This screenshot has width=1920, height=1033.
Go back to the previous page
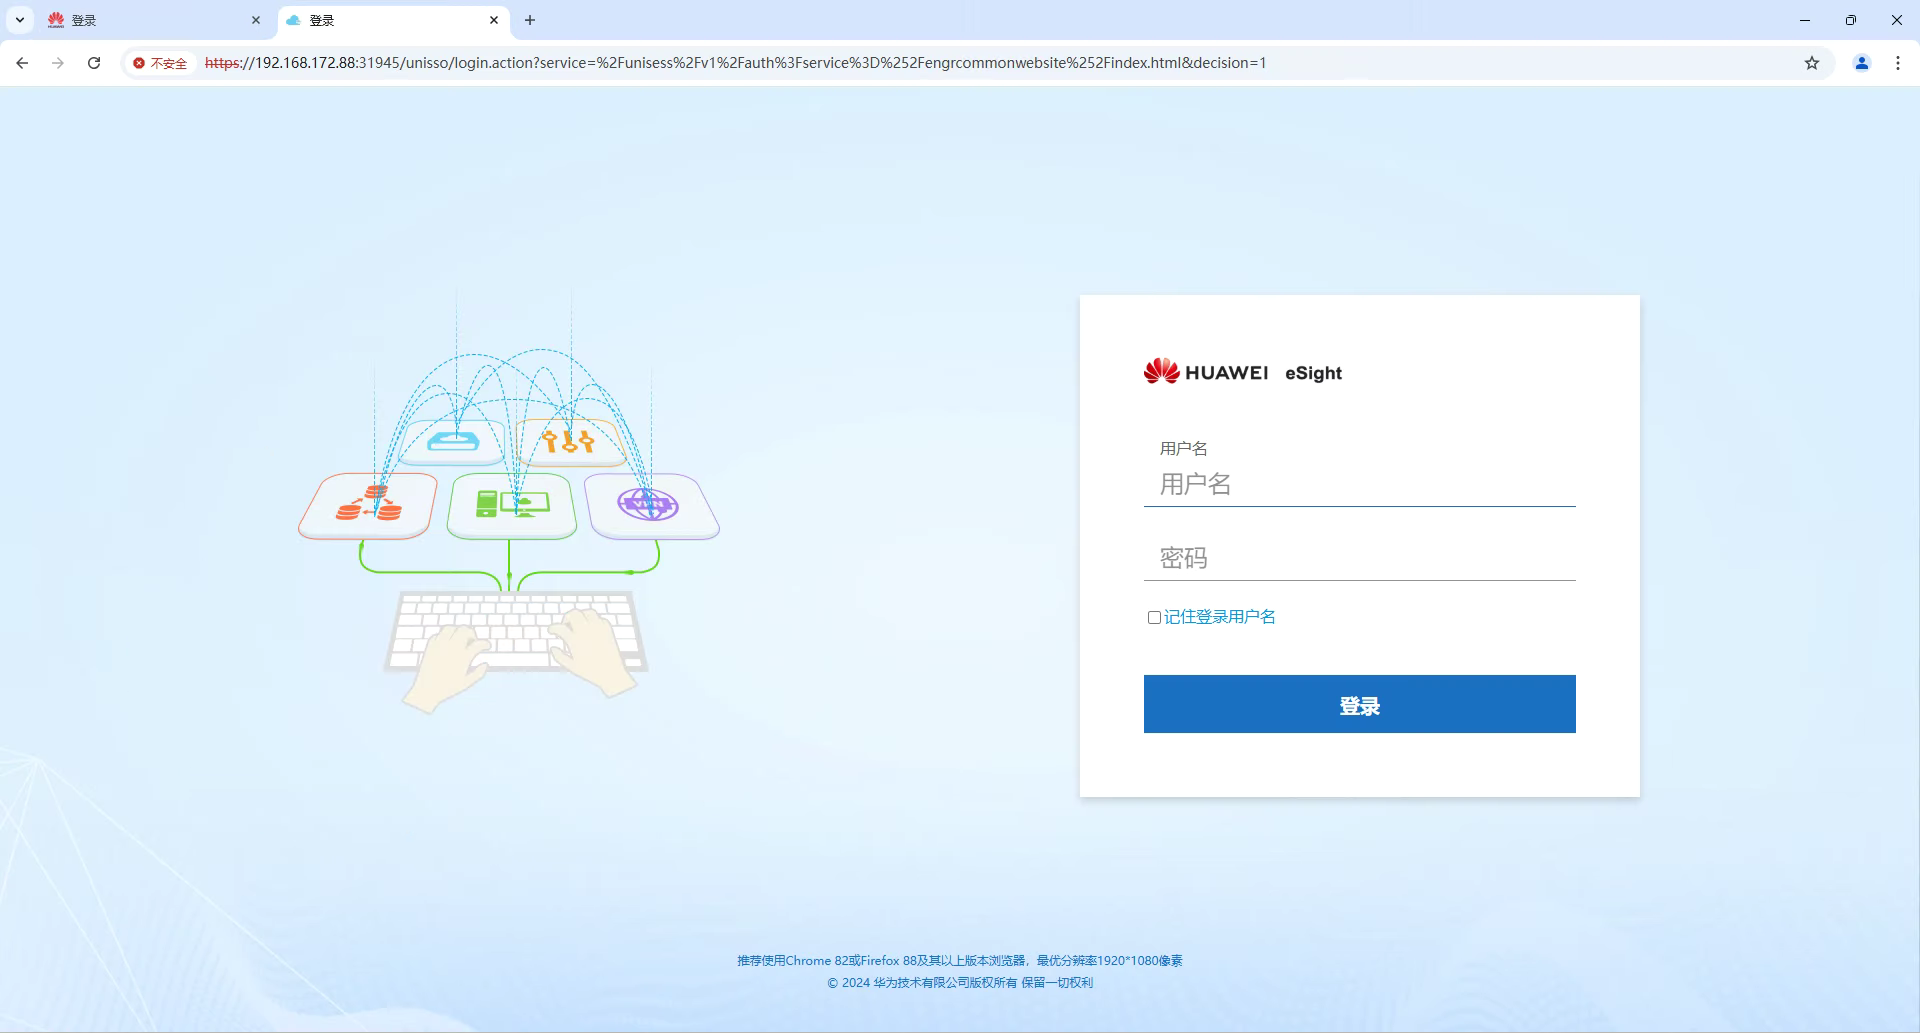coord(22,63)
